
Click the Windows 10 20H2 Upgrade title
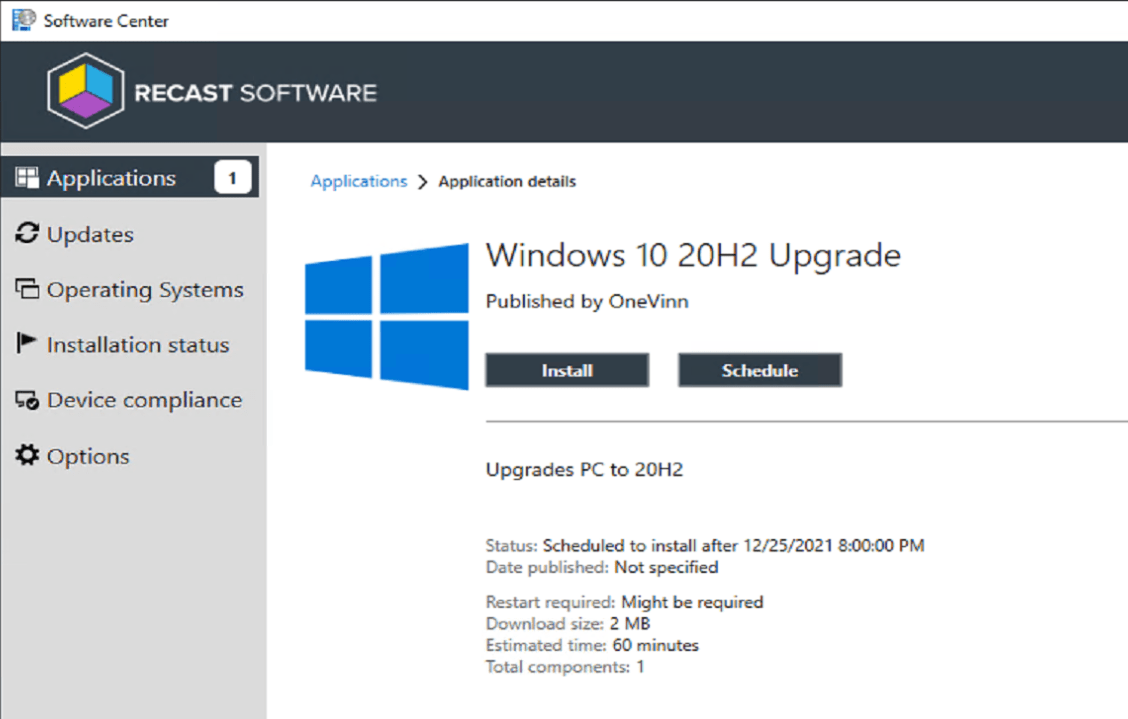(693, 256)
